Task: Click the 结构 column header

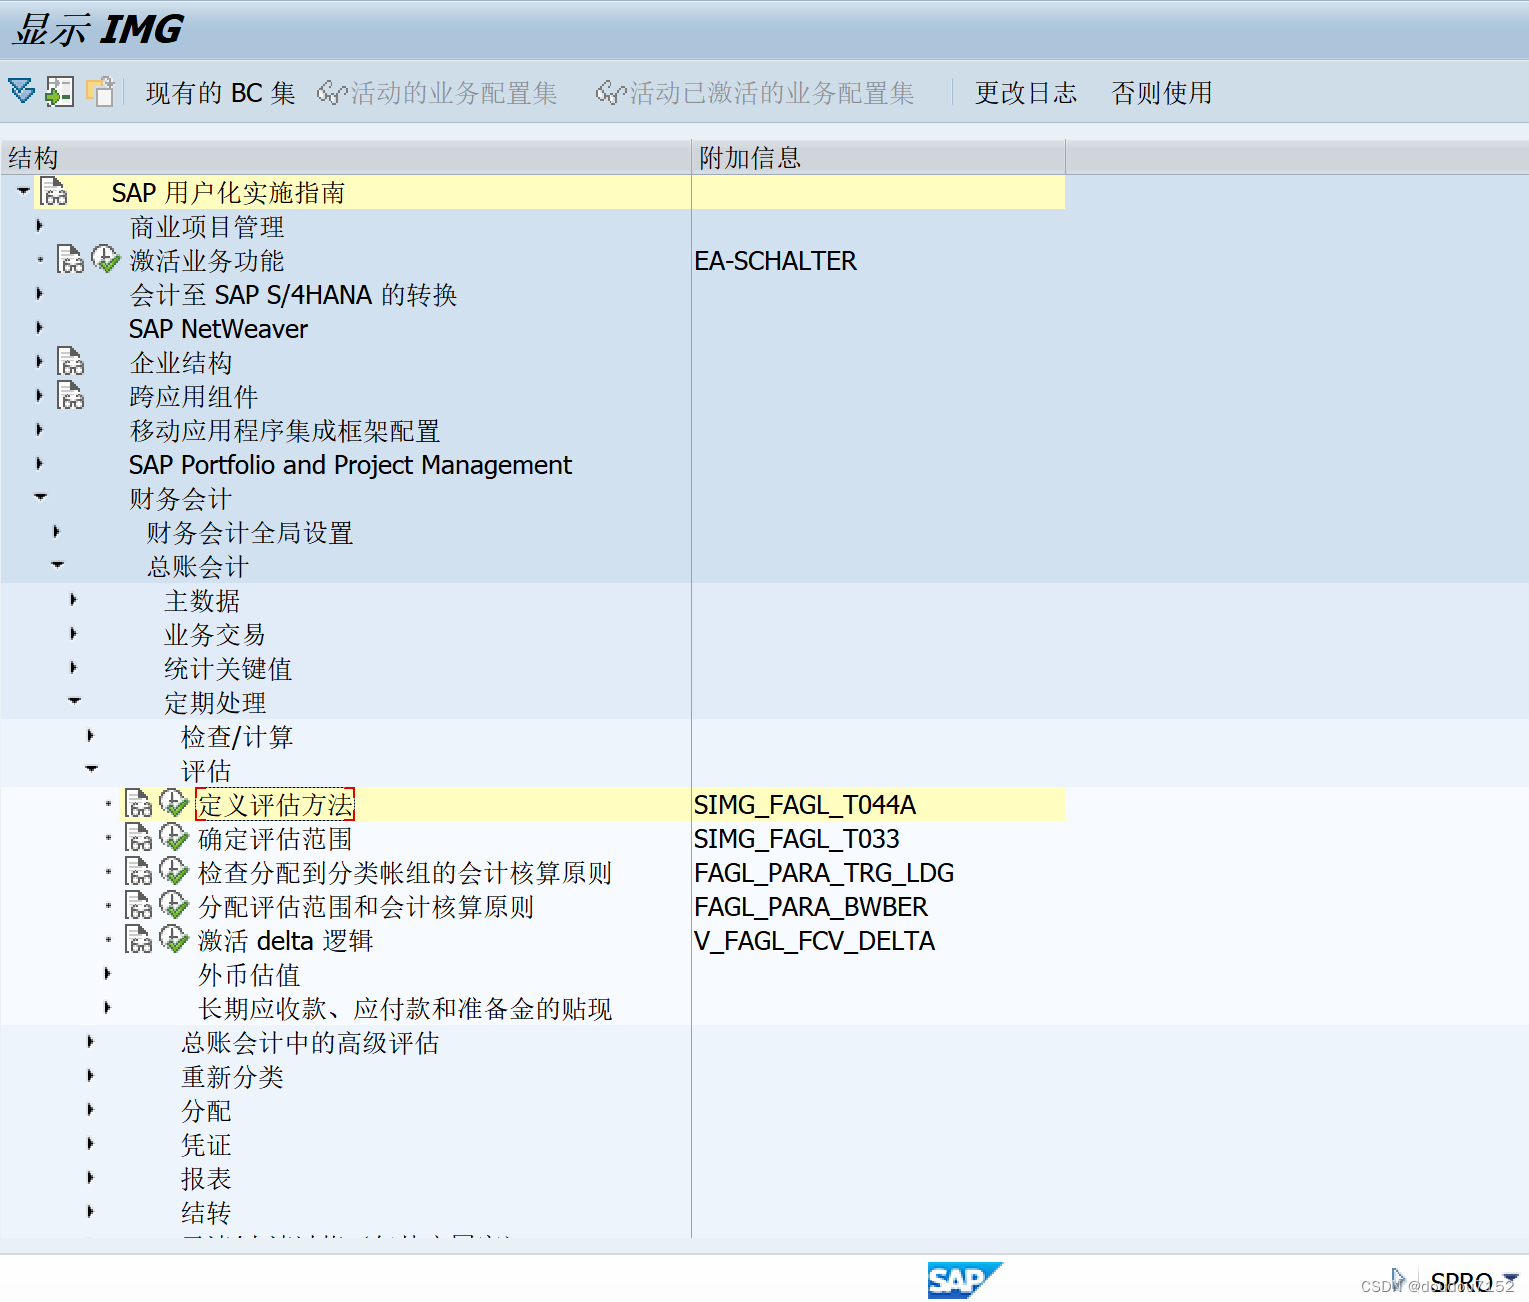Action: pos(345,157)
